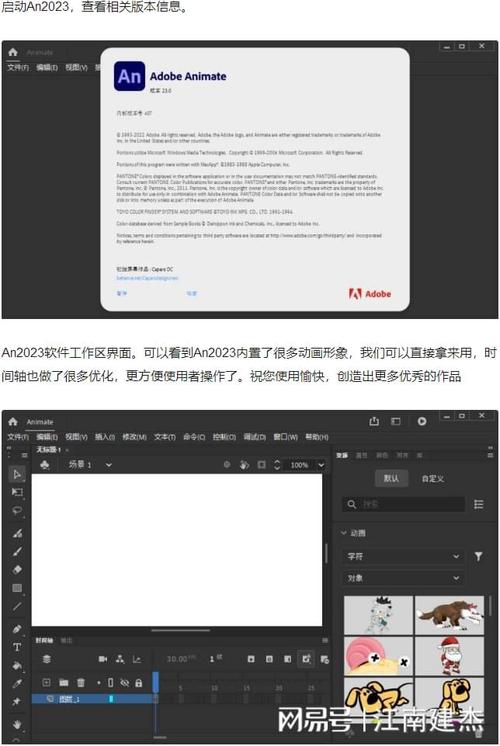Viewport: 500px width, 746px height.
Task: Select the 图层_1 layer row
Action: tap(93, 699)
